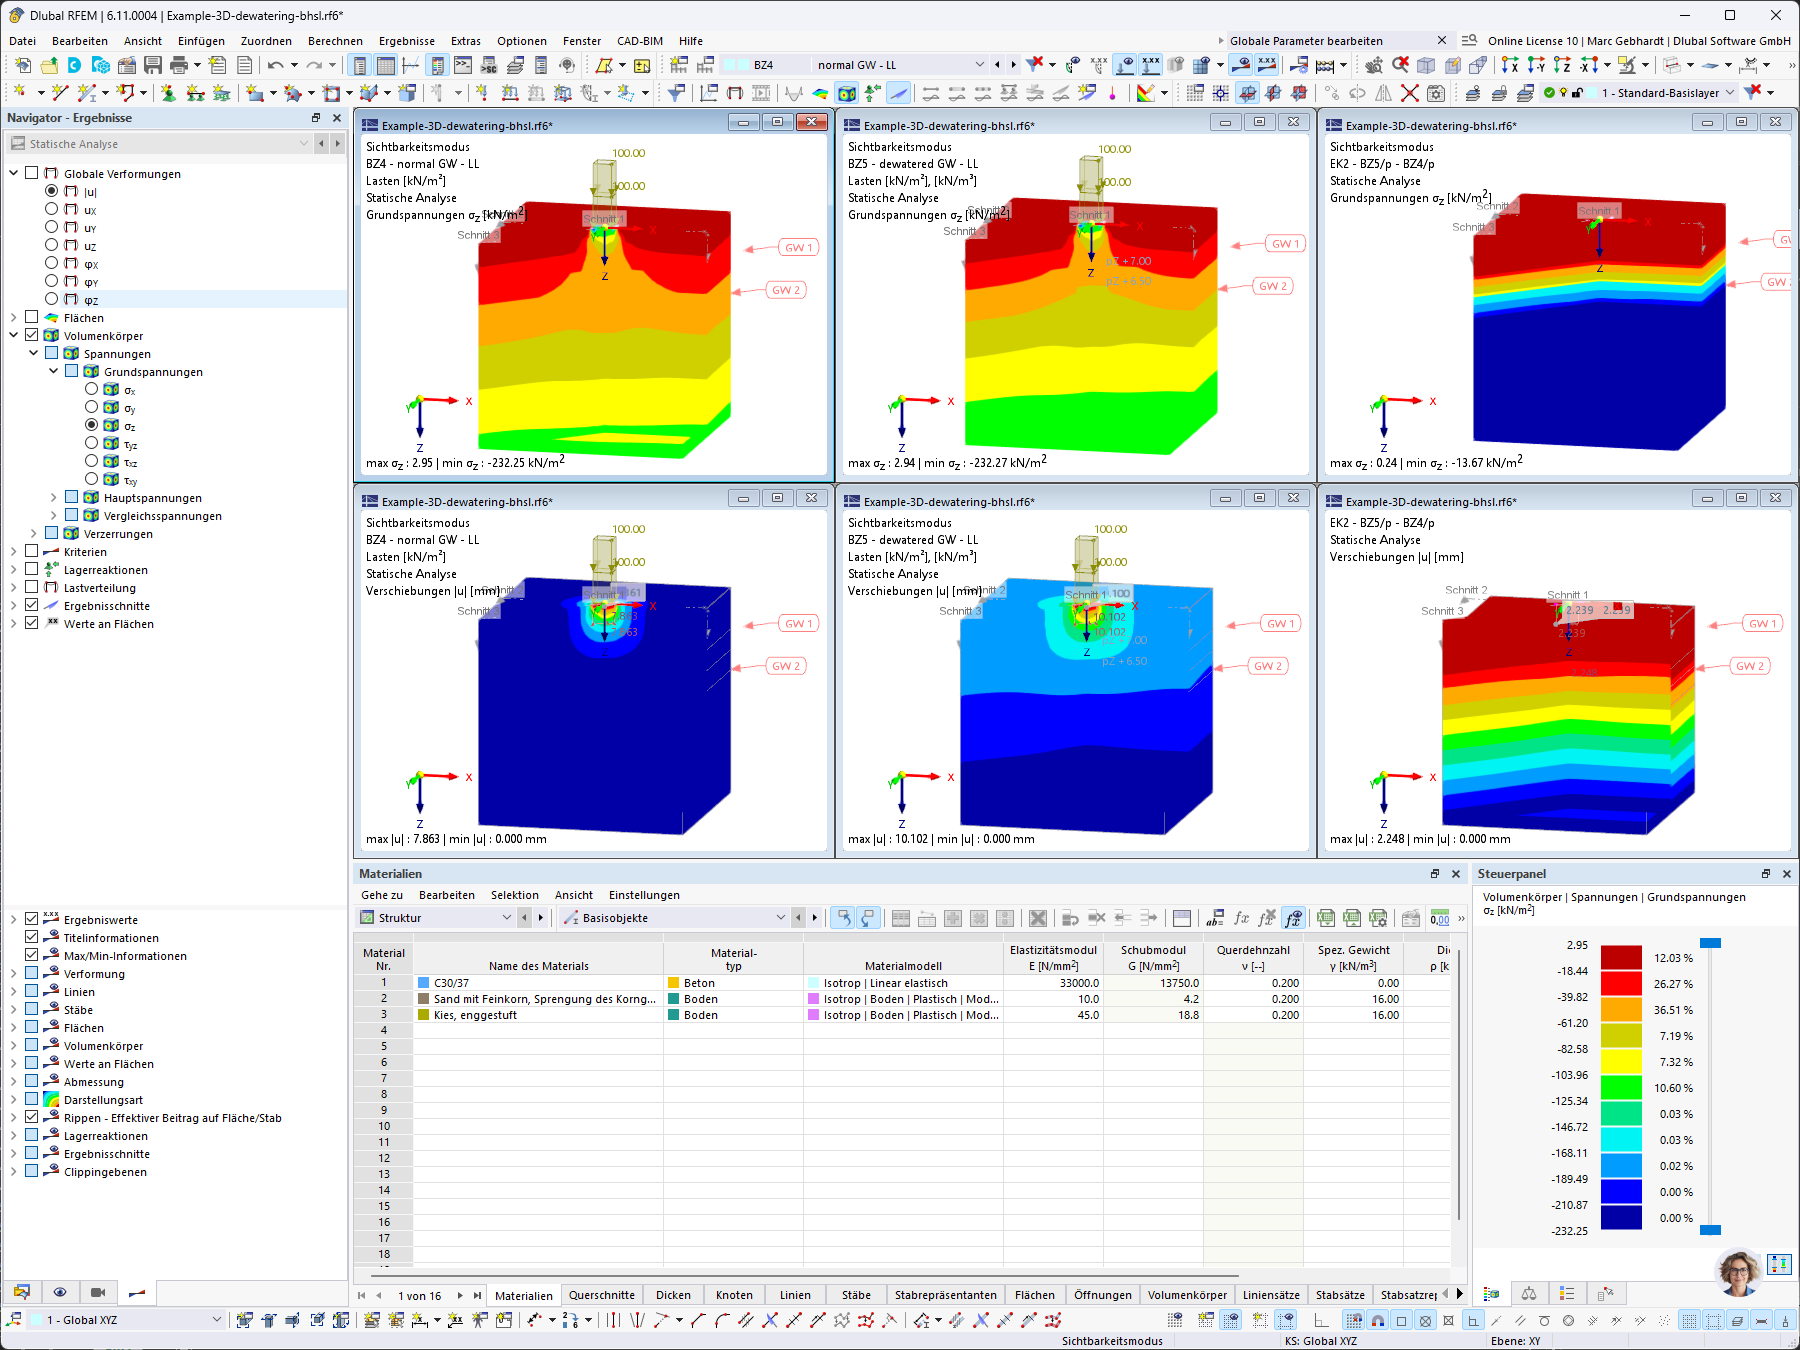This screenshot has width=1800, height=1350.
Task: Toggle the Ergebnisschnitte checkbox
Action: coord(31,605)
